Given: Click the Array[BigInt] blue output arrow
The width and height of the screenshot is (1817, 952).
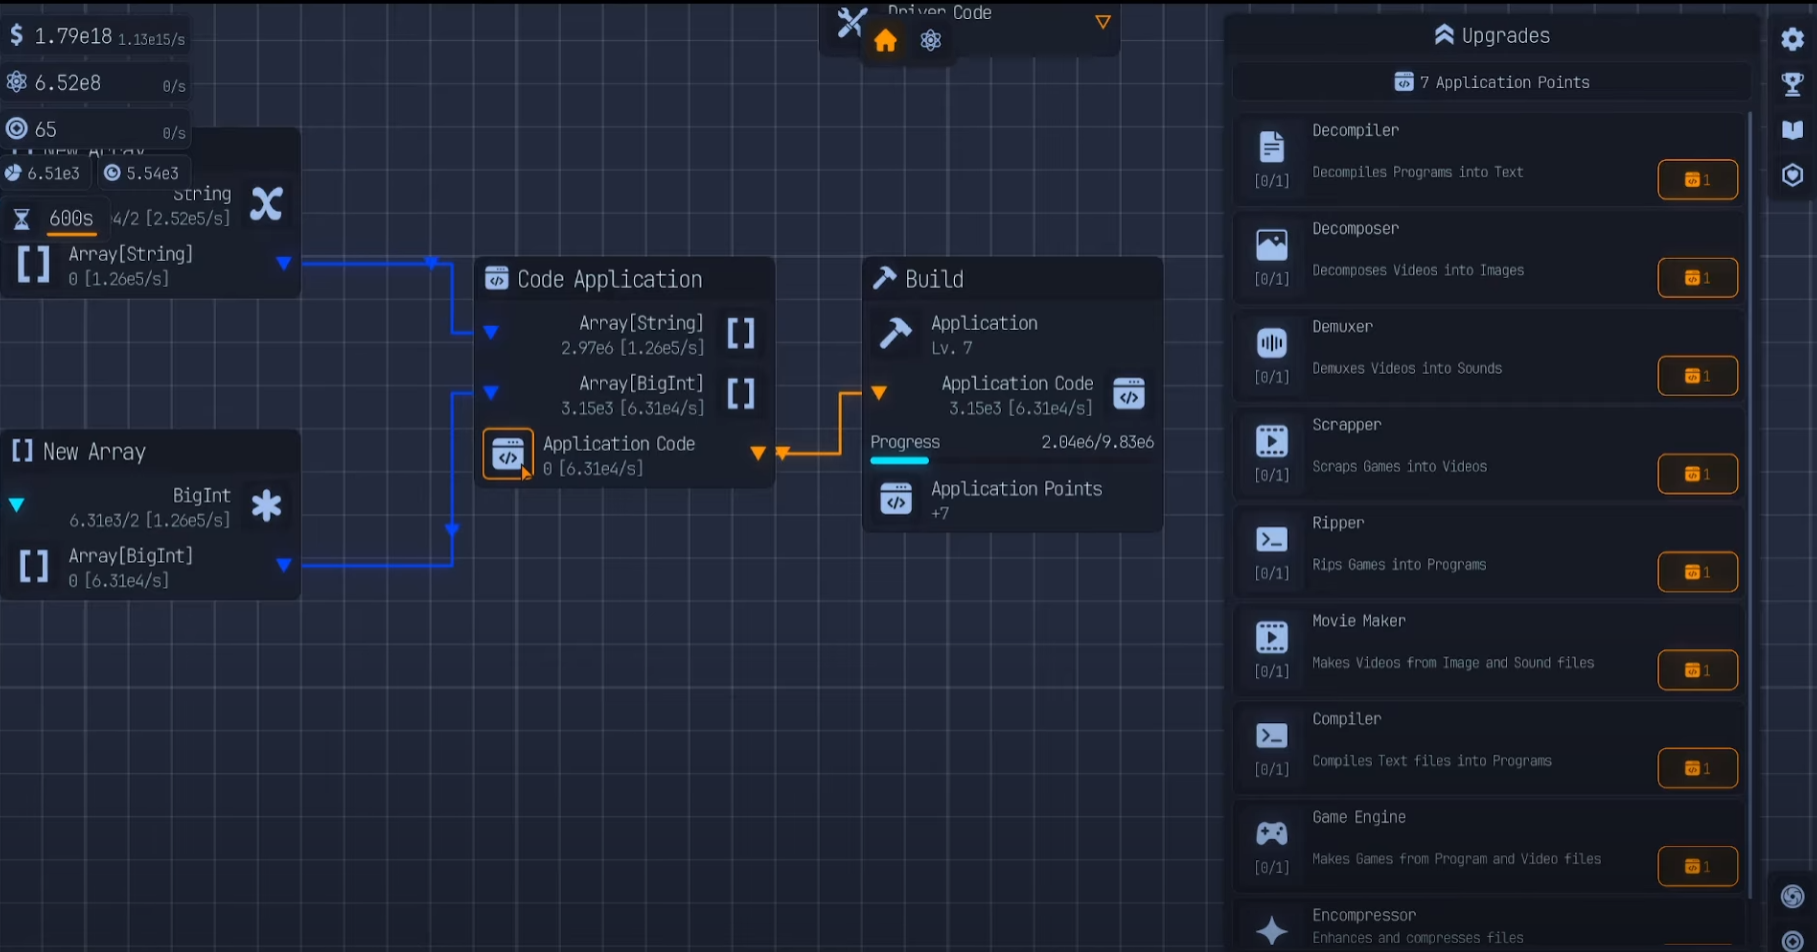Looking at the screenshot, I should pyautogui.click(x=284, y=565).
